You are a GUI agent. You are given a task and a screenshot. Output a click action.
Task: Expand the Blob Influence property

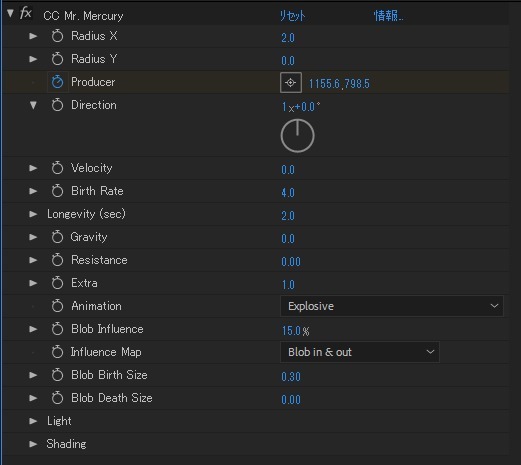tap(33, 329)
